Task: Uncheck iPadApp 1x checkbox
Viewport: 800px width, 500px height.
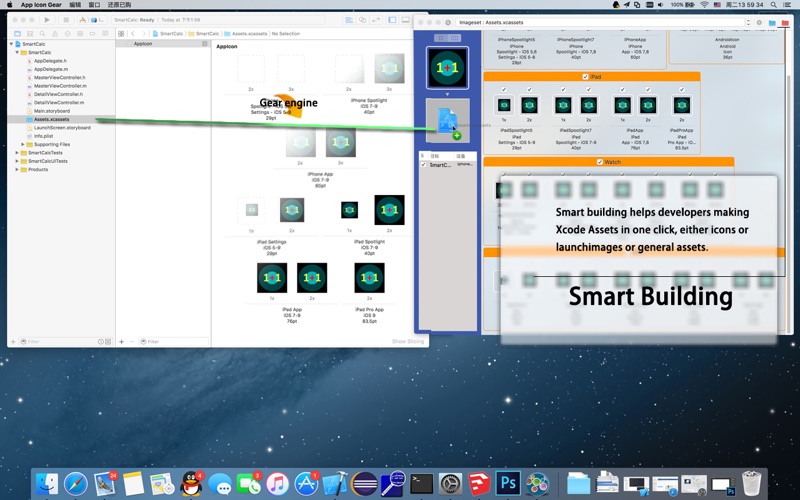Action: click(622, 90)
